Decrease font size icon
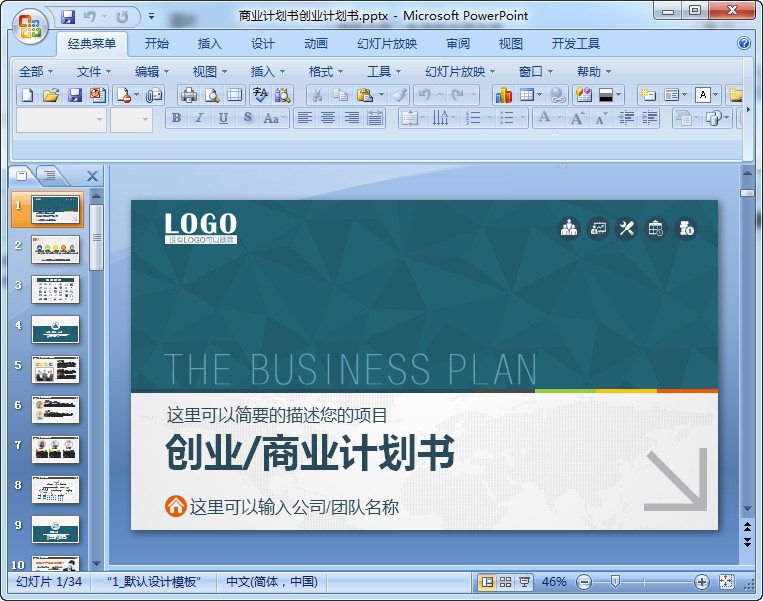 click(601, 118)
